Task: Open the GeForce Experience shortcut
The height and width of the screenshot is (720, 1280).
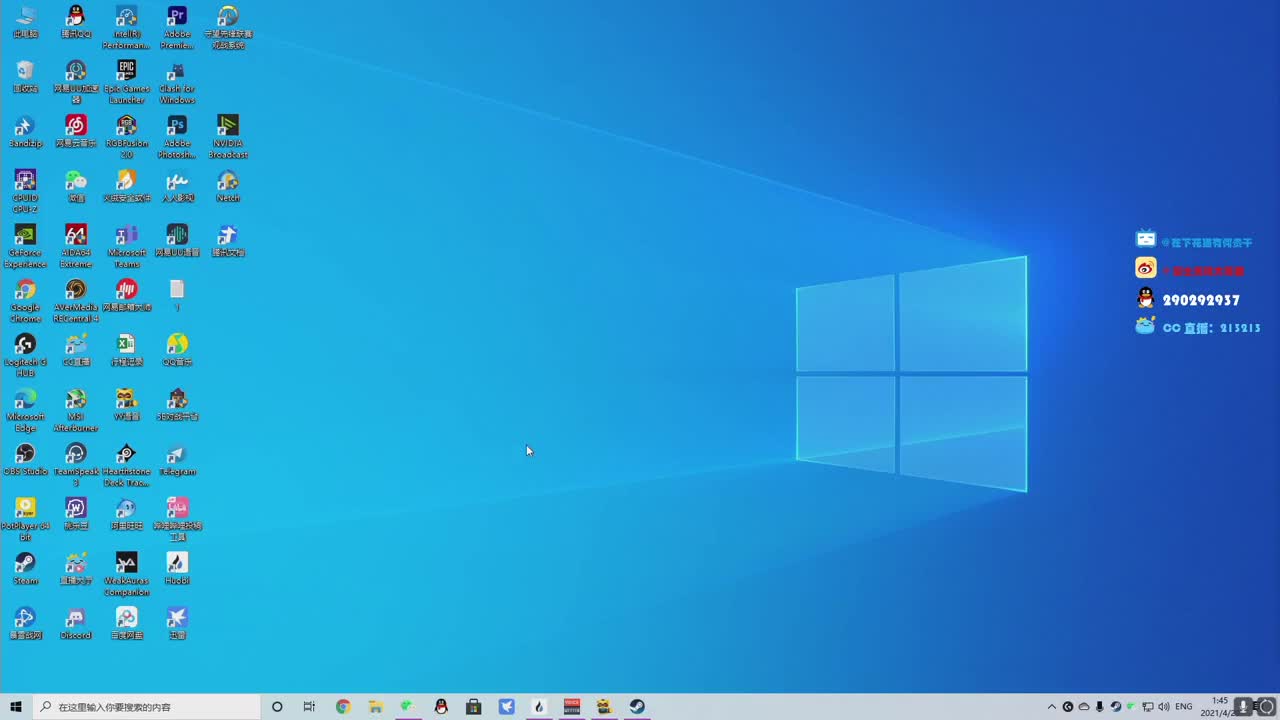Action: pos(25,246)
